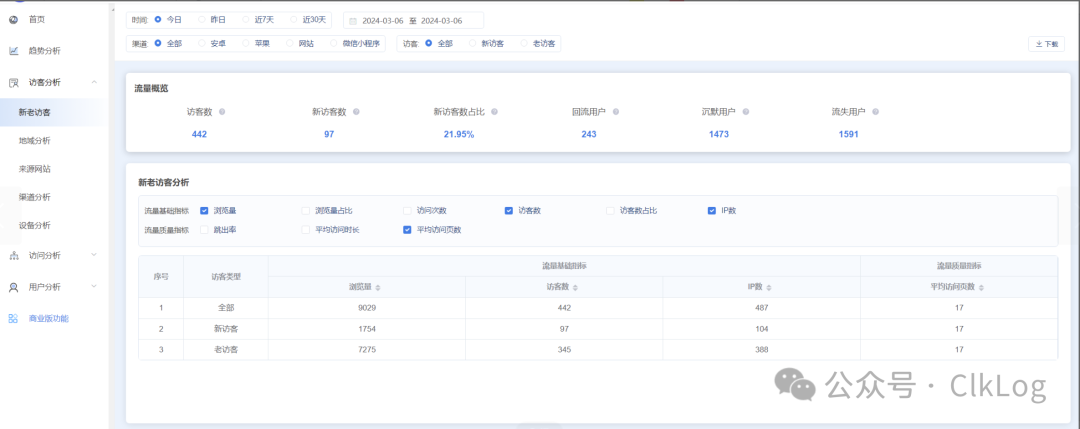Click table cell 104 in 新访客 row
This screenshot has height=429, width=1080.
point(761,329)
